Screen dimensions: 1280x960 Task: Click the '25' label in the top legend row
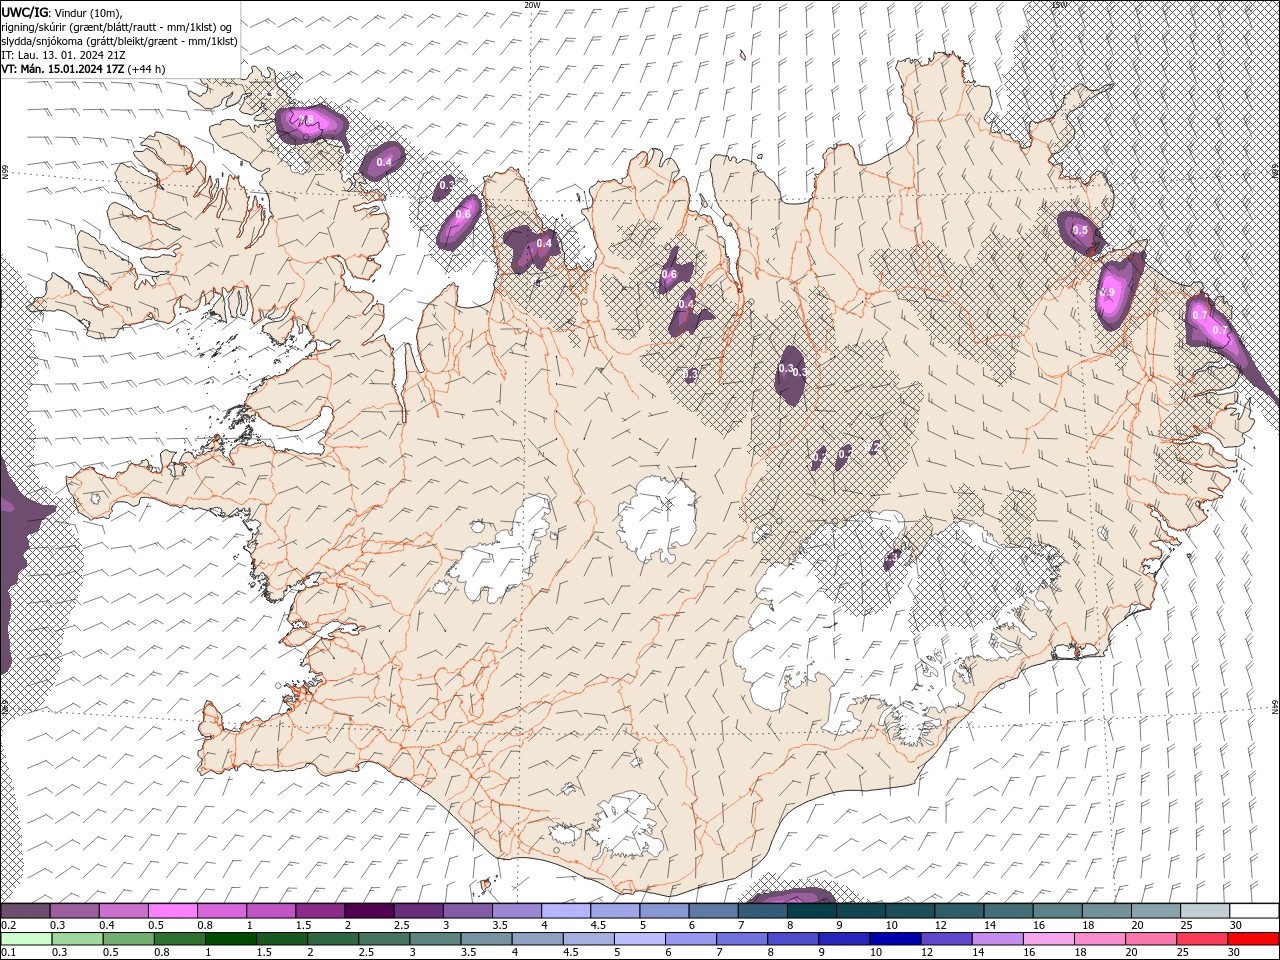coord(1186,925)
